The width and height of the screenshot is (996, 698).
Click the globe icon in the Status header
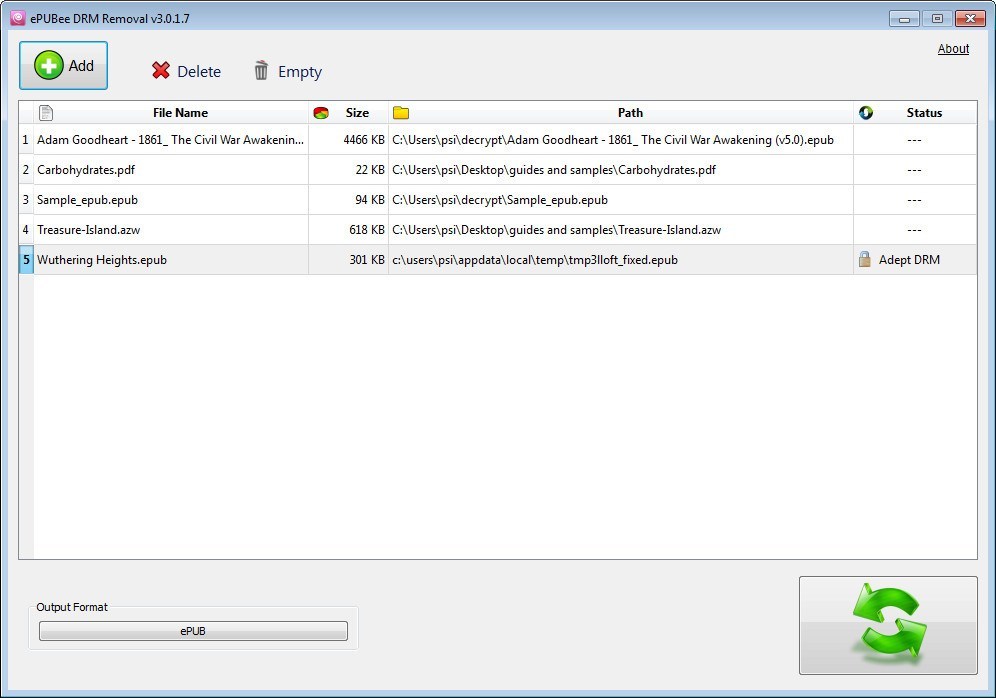pyautogui.click(x=864, y=112)
